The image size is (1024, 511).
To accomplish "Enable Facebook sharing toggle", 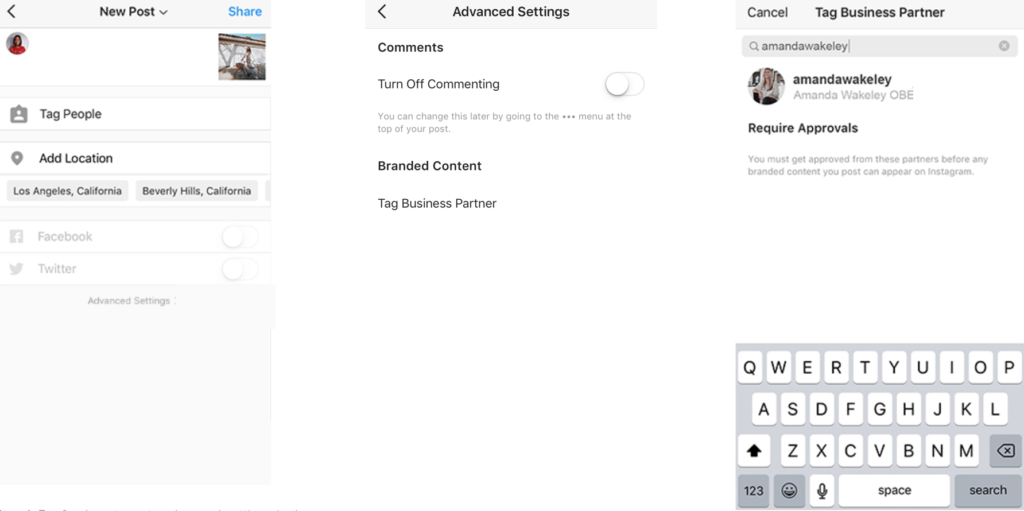I will pos(239,237).
